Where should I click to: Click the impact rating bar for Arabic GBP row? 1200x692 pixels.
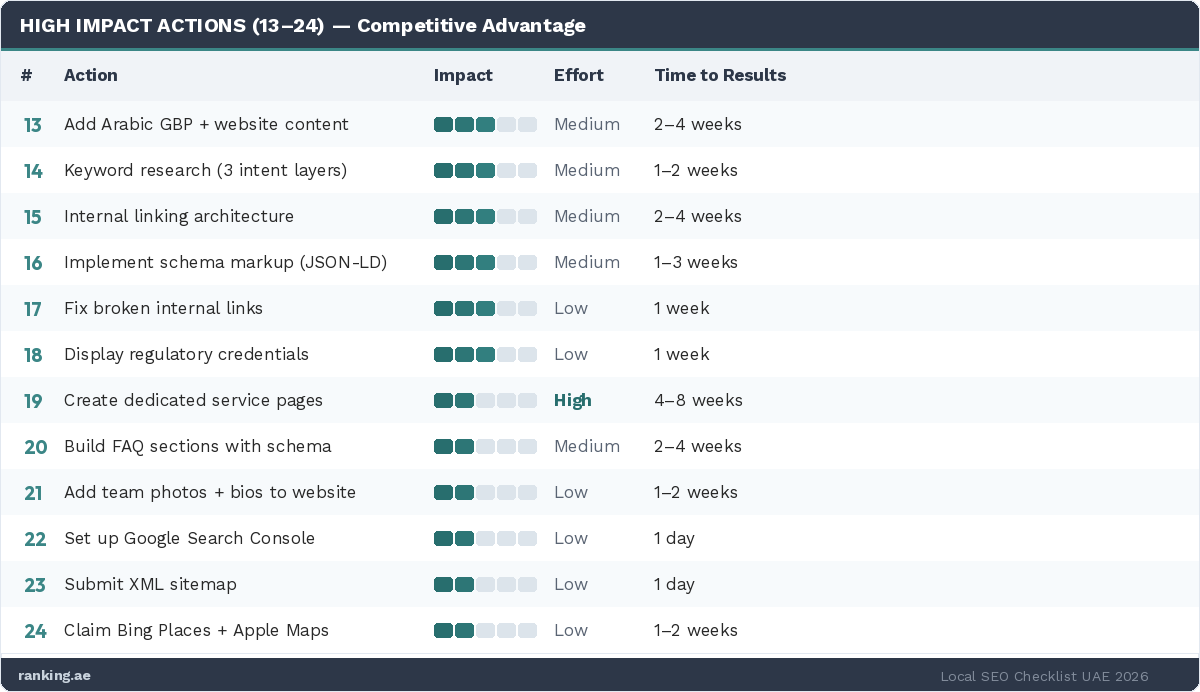pos(485,125)
